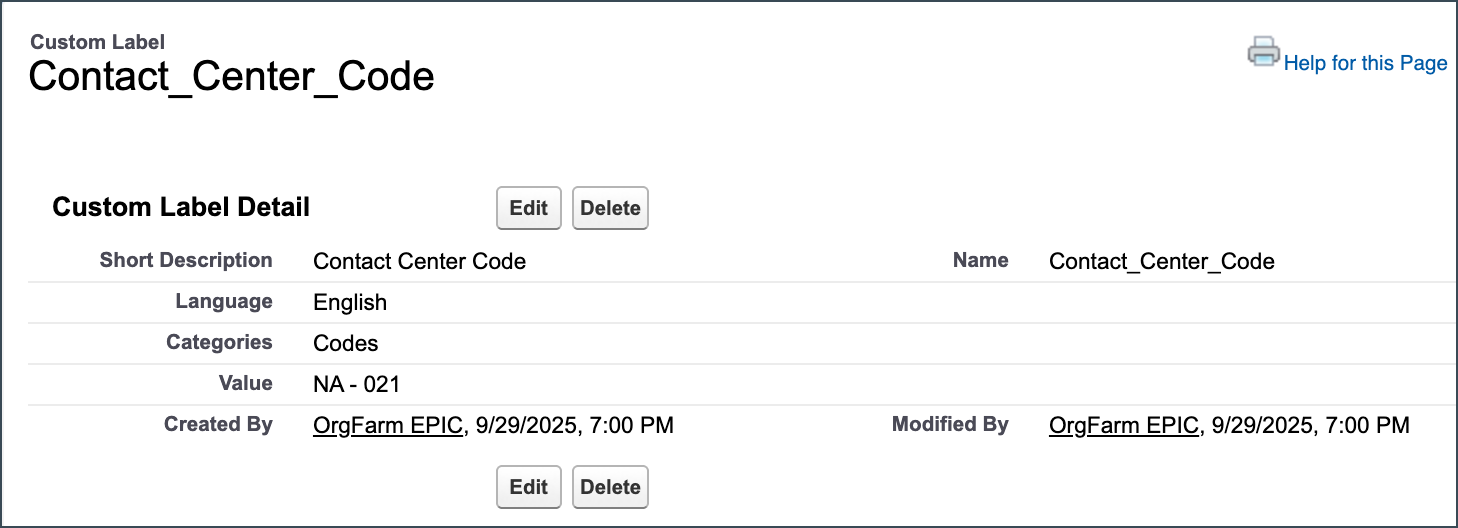Select the Custom Label Detail section heading
Screen dimensions: 1458x528
[x=181, y=207]
